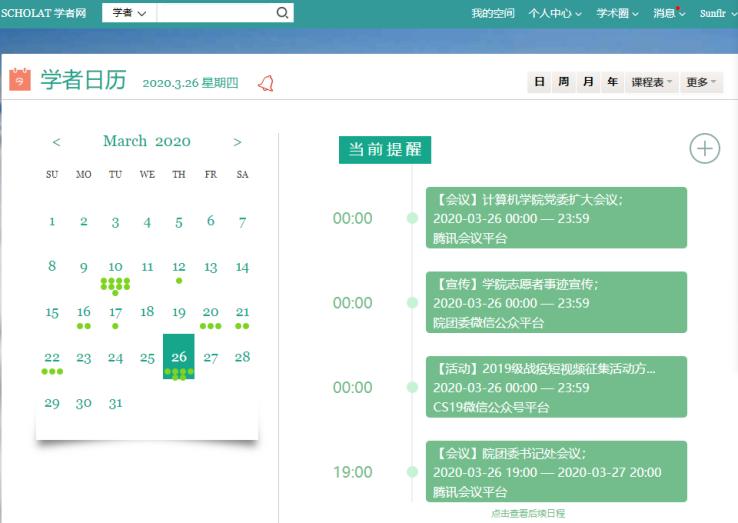The width and height of the screenshot is (738, 523).
Task: Switch to 周 week view
Action: click(564, 82)
